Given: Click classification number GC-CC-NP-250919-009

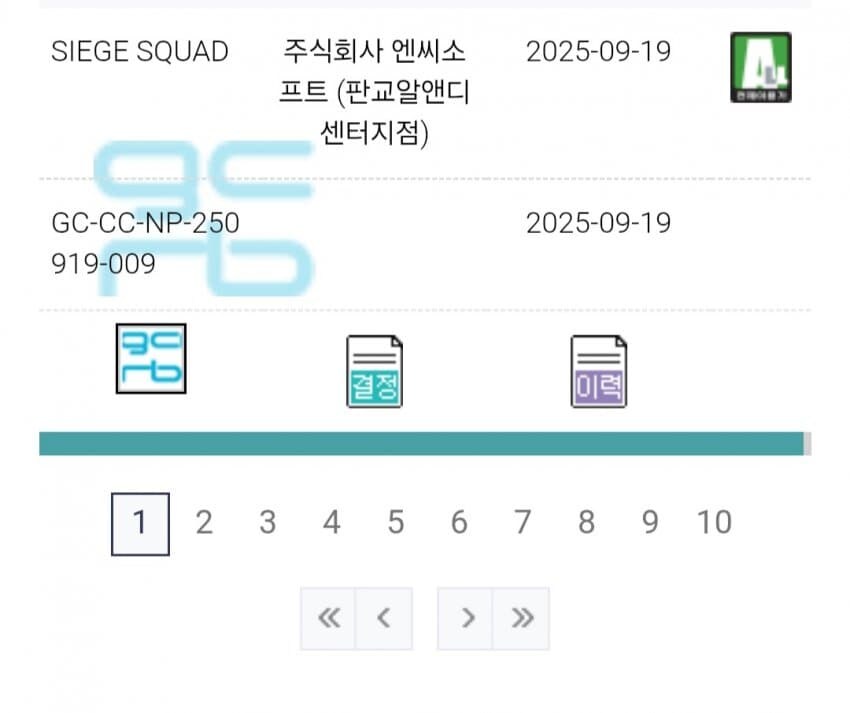Looking at the screenshot, I should 146,244.
